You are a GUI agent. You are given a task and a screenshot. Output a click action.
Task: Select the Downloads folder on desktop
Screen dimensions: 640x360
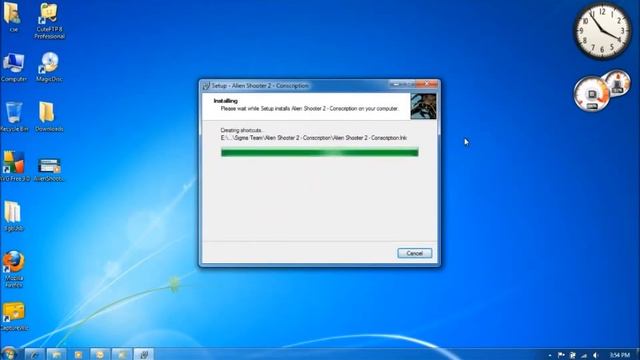(49, 117)
